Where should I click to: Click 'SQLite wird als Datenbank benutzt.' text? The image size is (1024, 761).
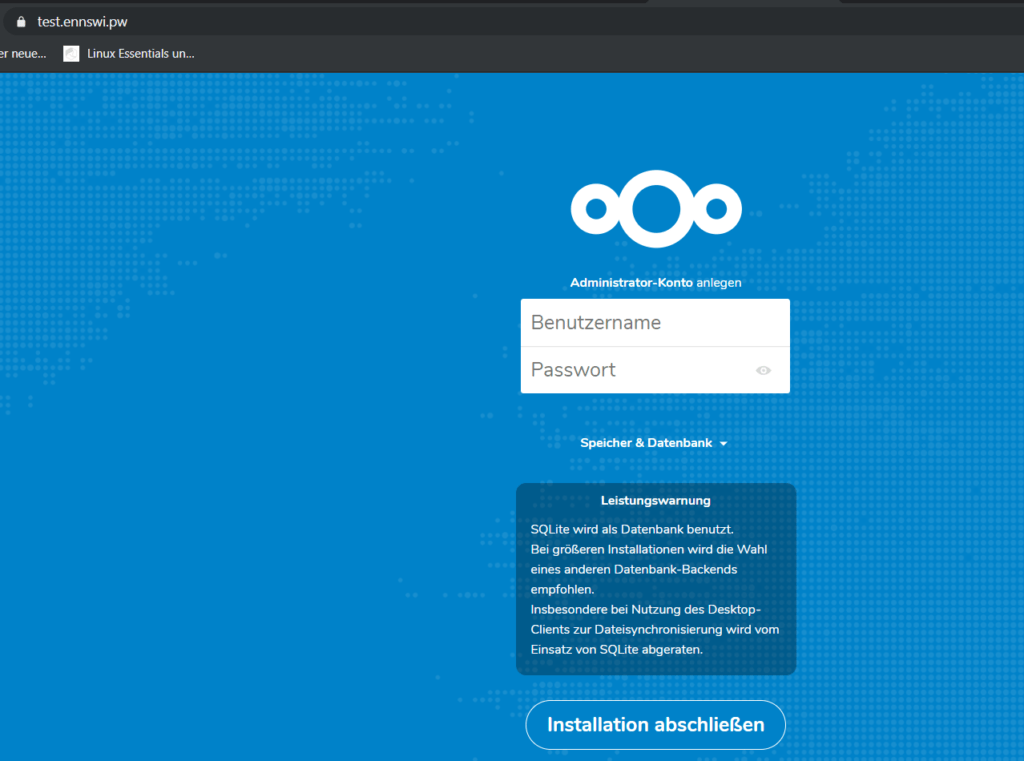coord(632,529)
